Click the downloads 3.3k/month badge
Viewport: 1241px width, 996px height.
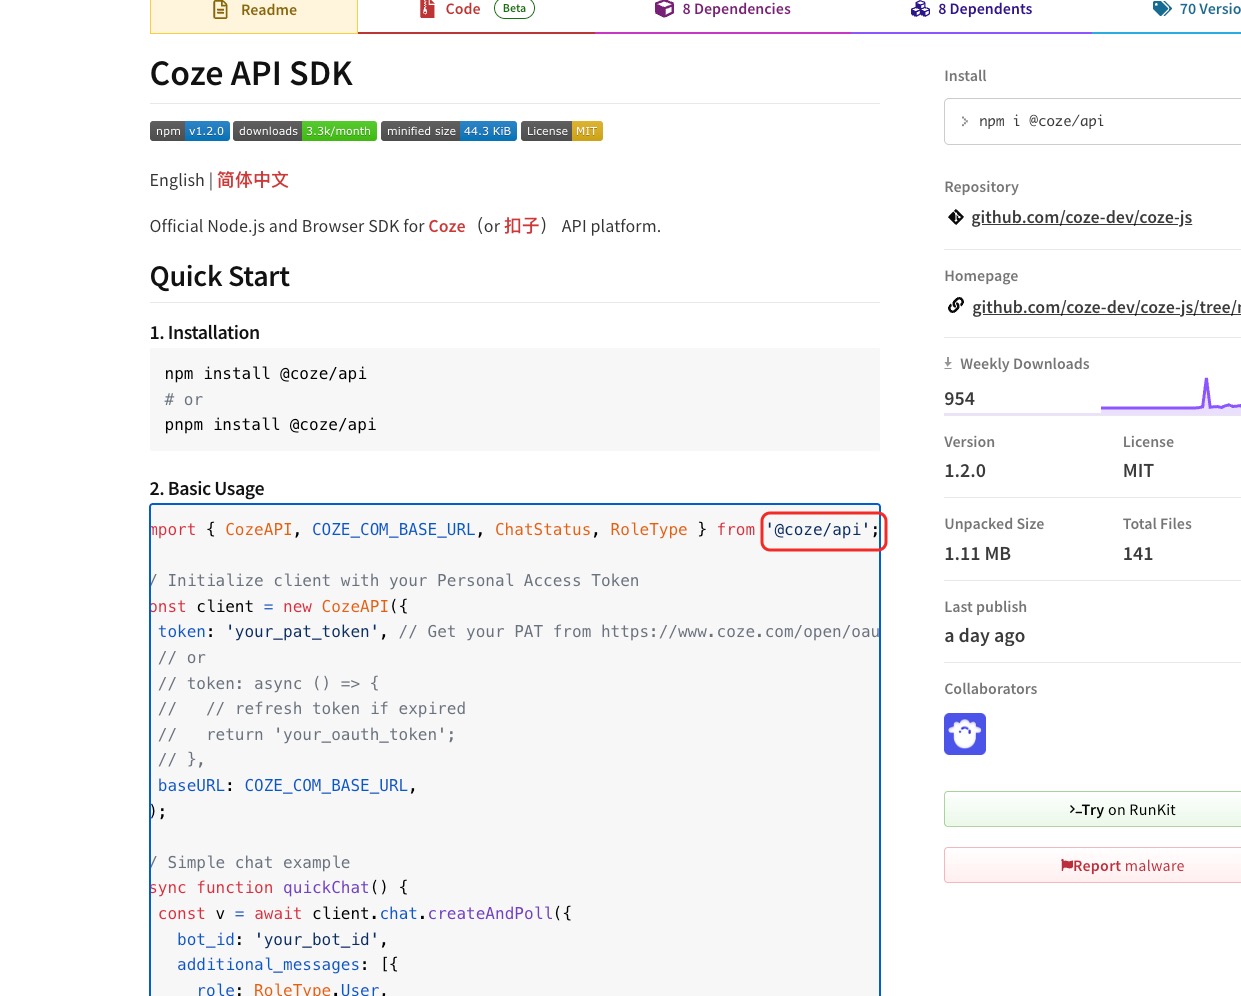pos(305,131)
